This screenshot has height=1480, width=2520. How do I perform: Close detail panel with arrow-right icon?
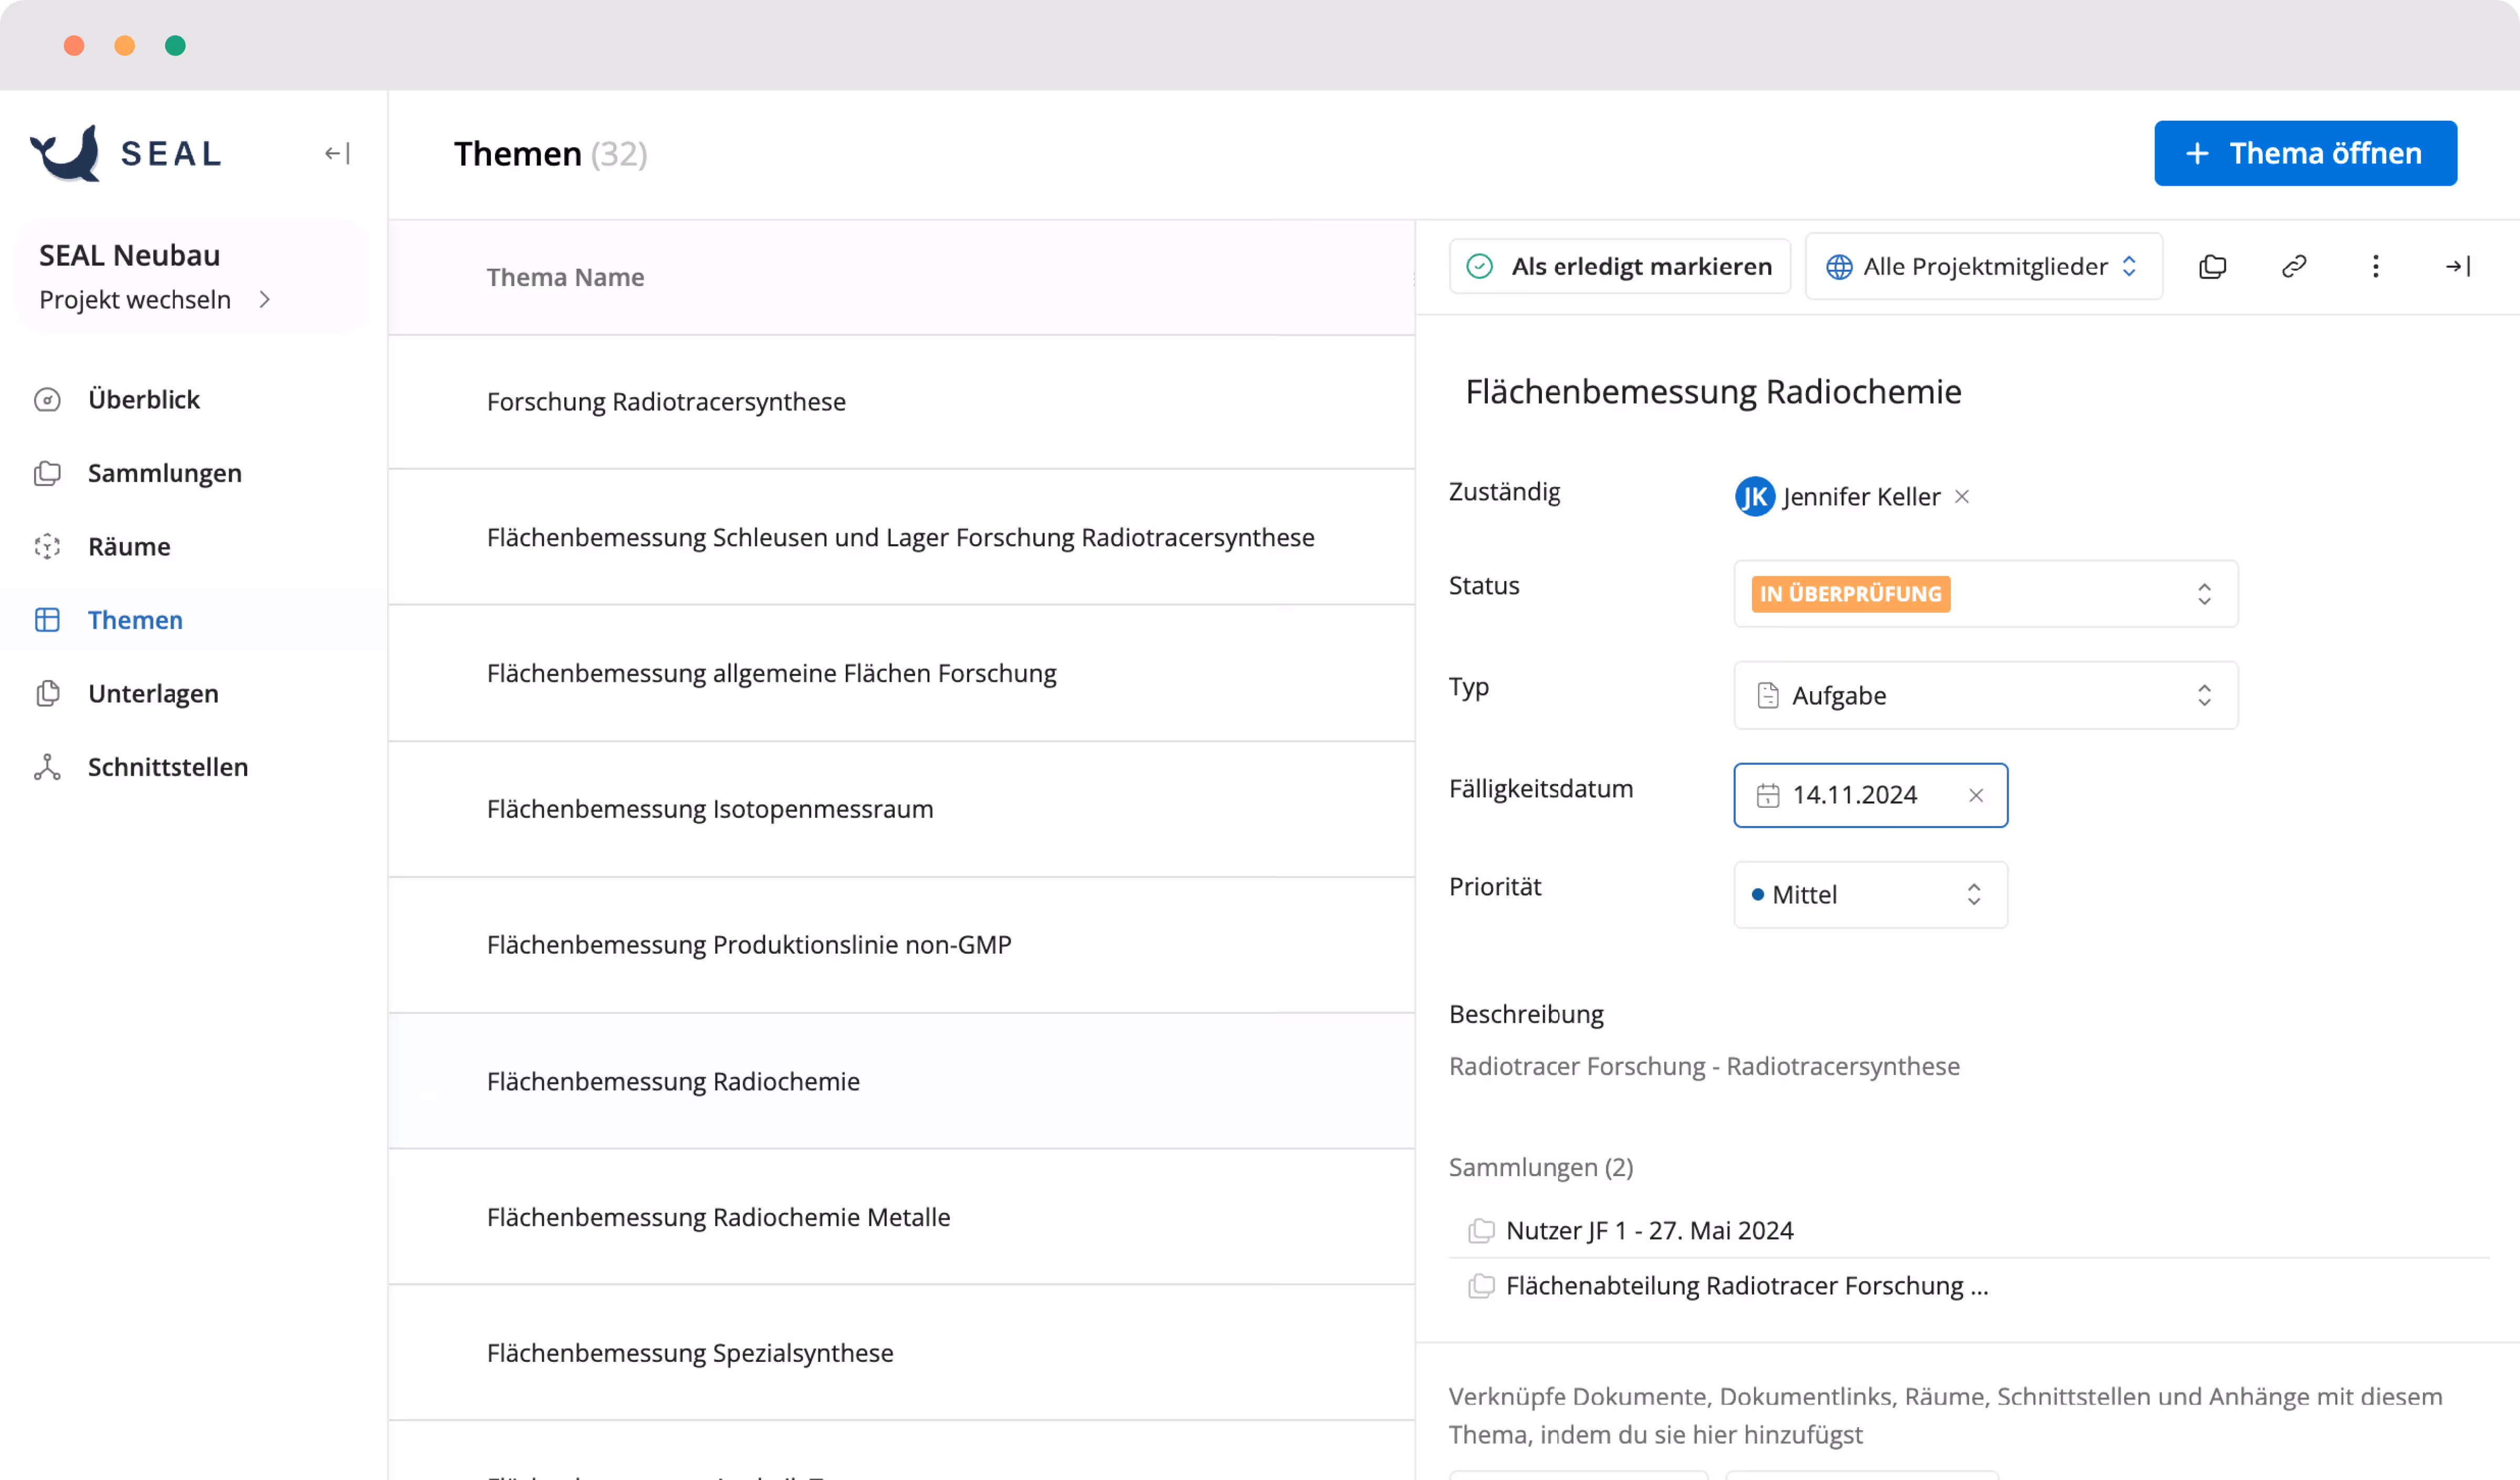pos(2457,266)
